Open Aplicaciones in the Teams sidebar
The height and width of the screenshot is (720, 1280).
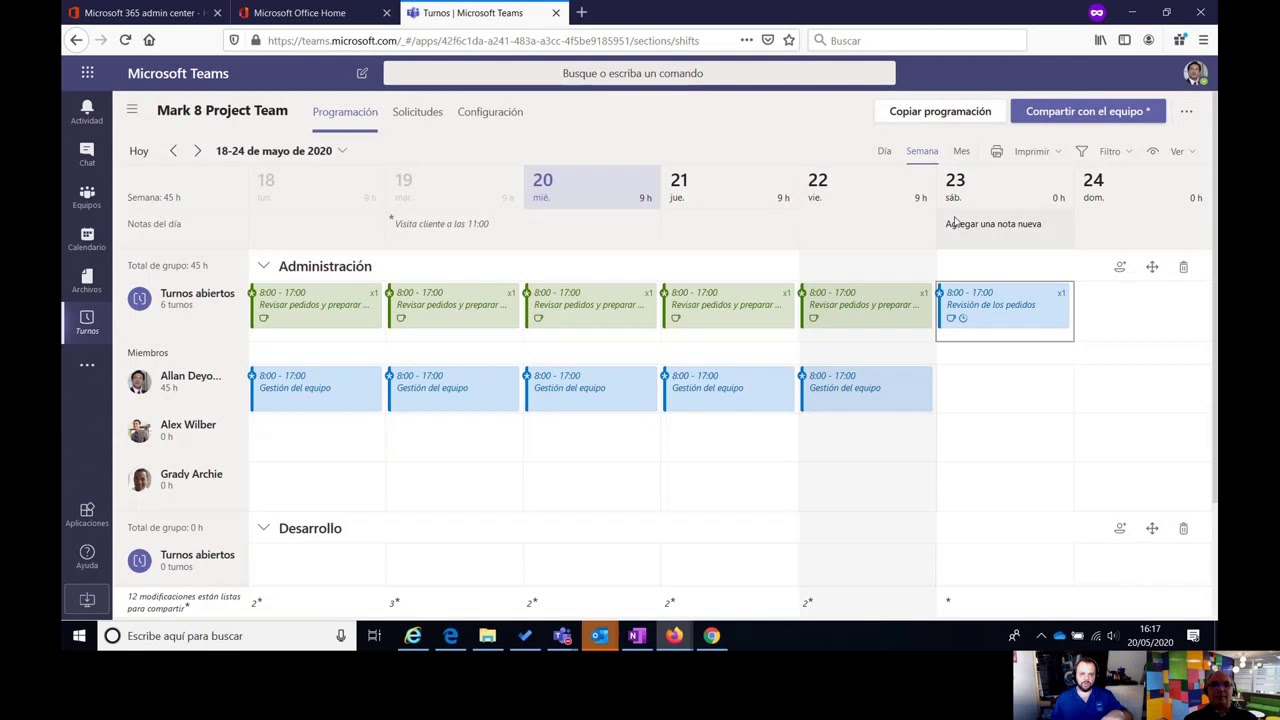[87, 515]
